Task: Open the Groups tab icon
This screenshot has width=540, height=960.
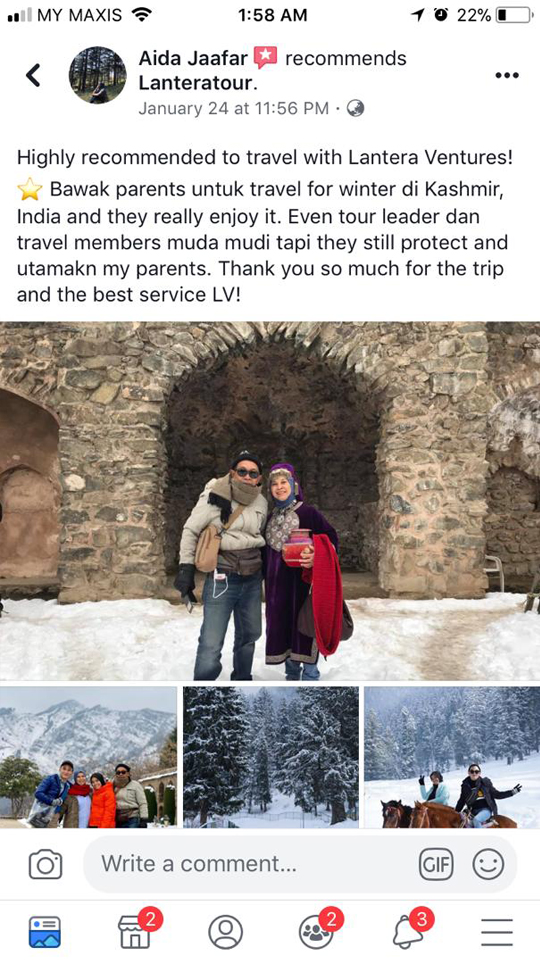Action: coord(317,931)
